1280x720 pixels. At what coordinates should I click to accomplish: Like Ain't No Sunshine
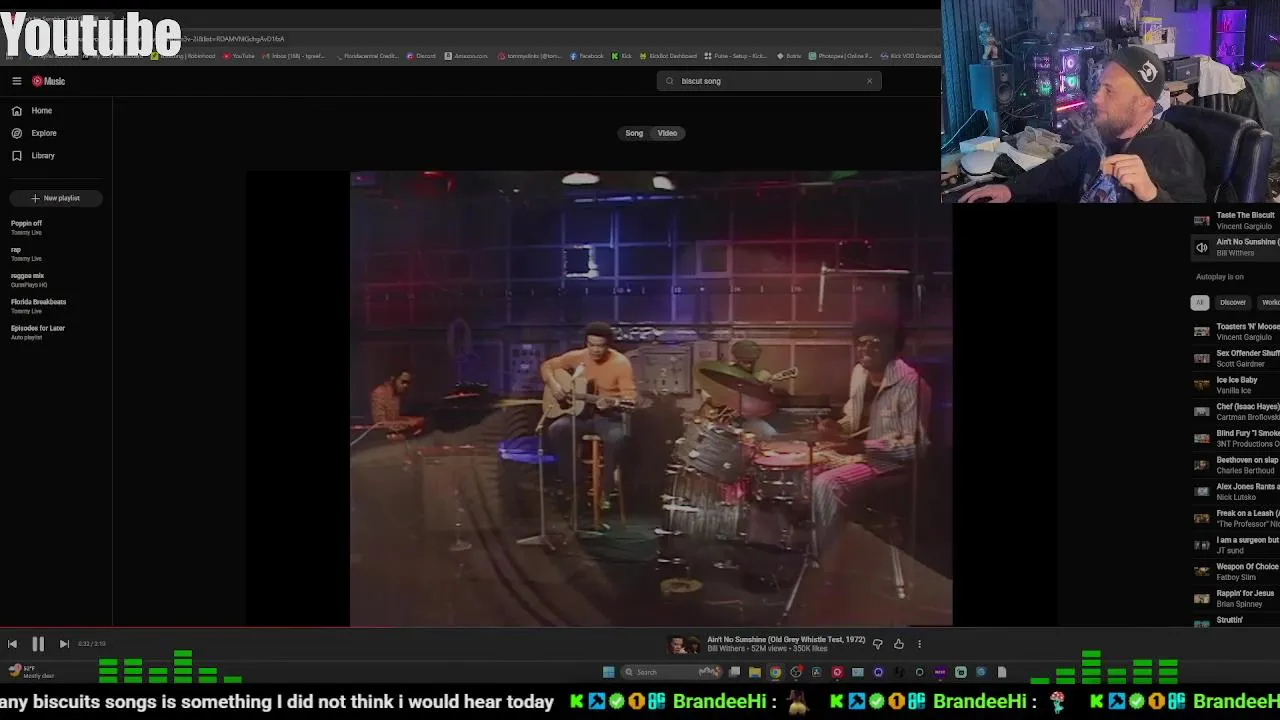point(898,644)
